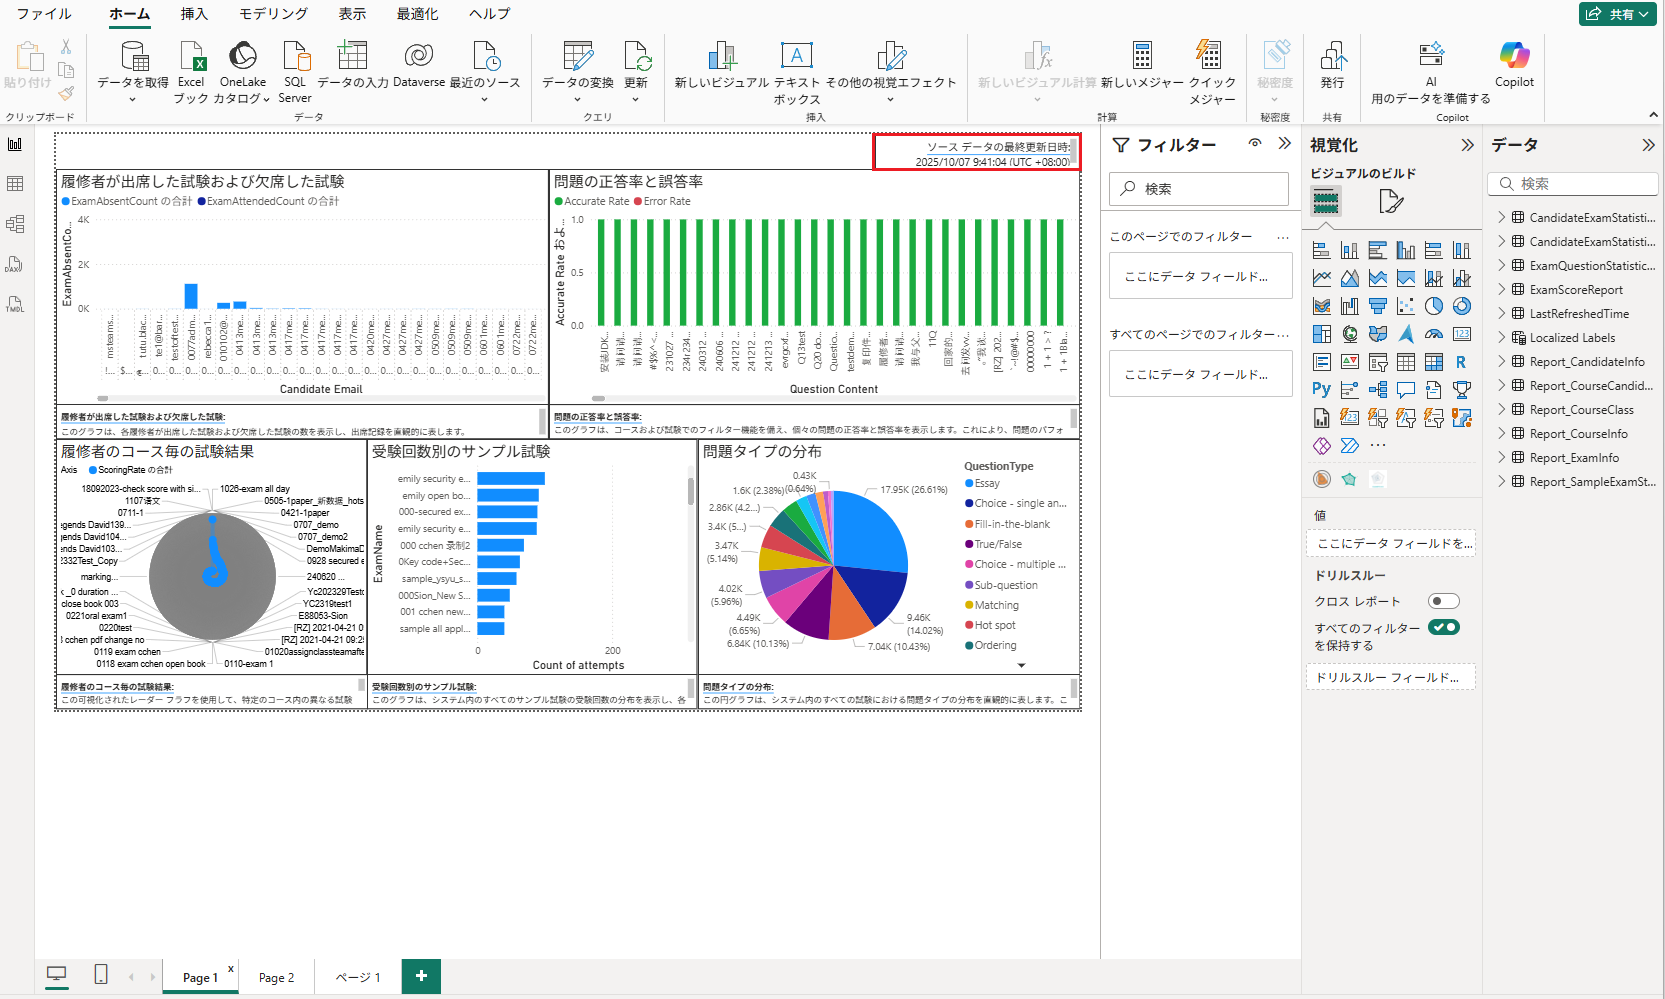Select the matrix visual icon
Image resolution: width=1665 pixels, height=999 pixels.
click(1434, 363)
